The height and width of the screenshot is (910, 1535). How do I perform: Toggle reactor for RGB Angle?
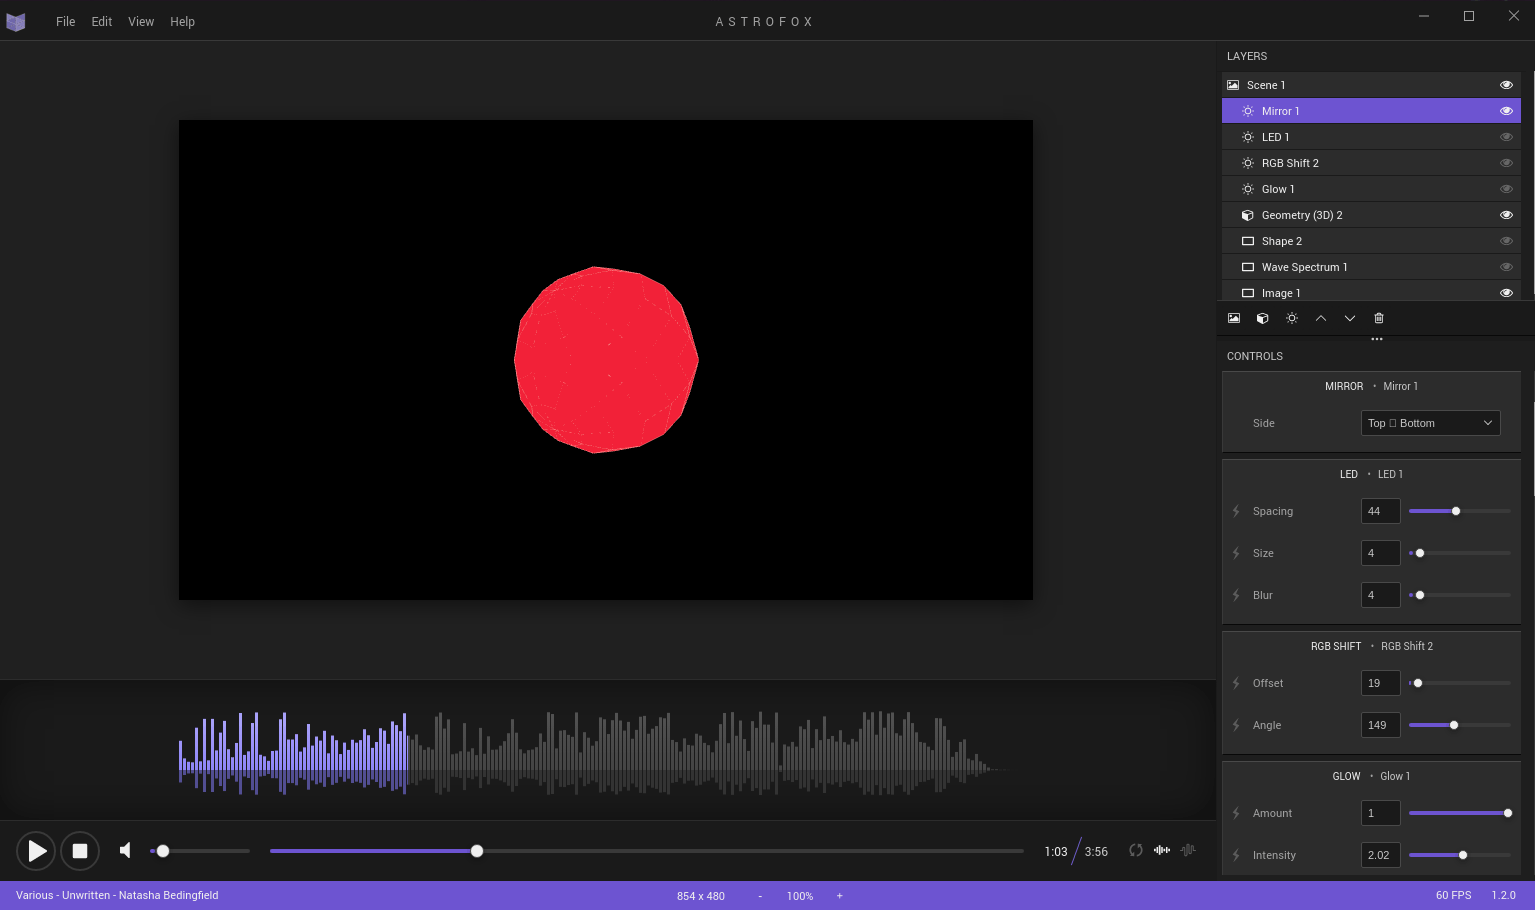pos(1237,725)
